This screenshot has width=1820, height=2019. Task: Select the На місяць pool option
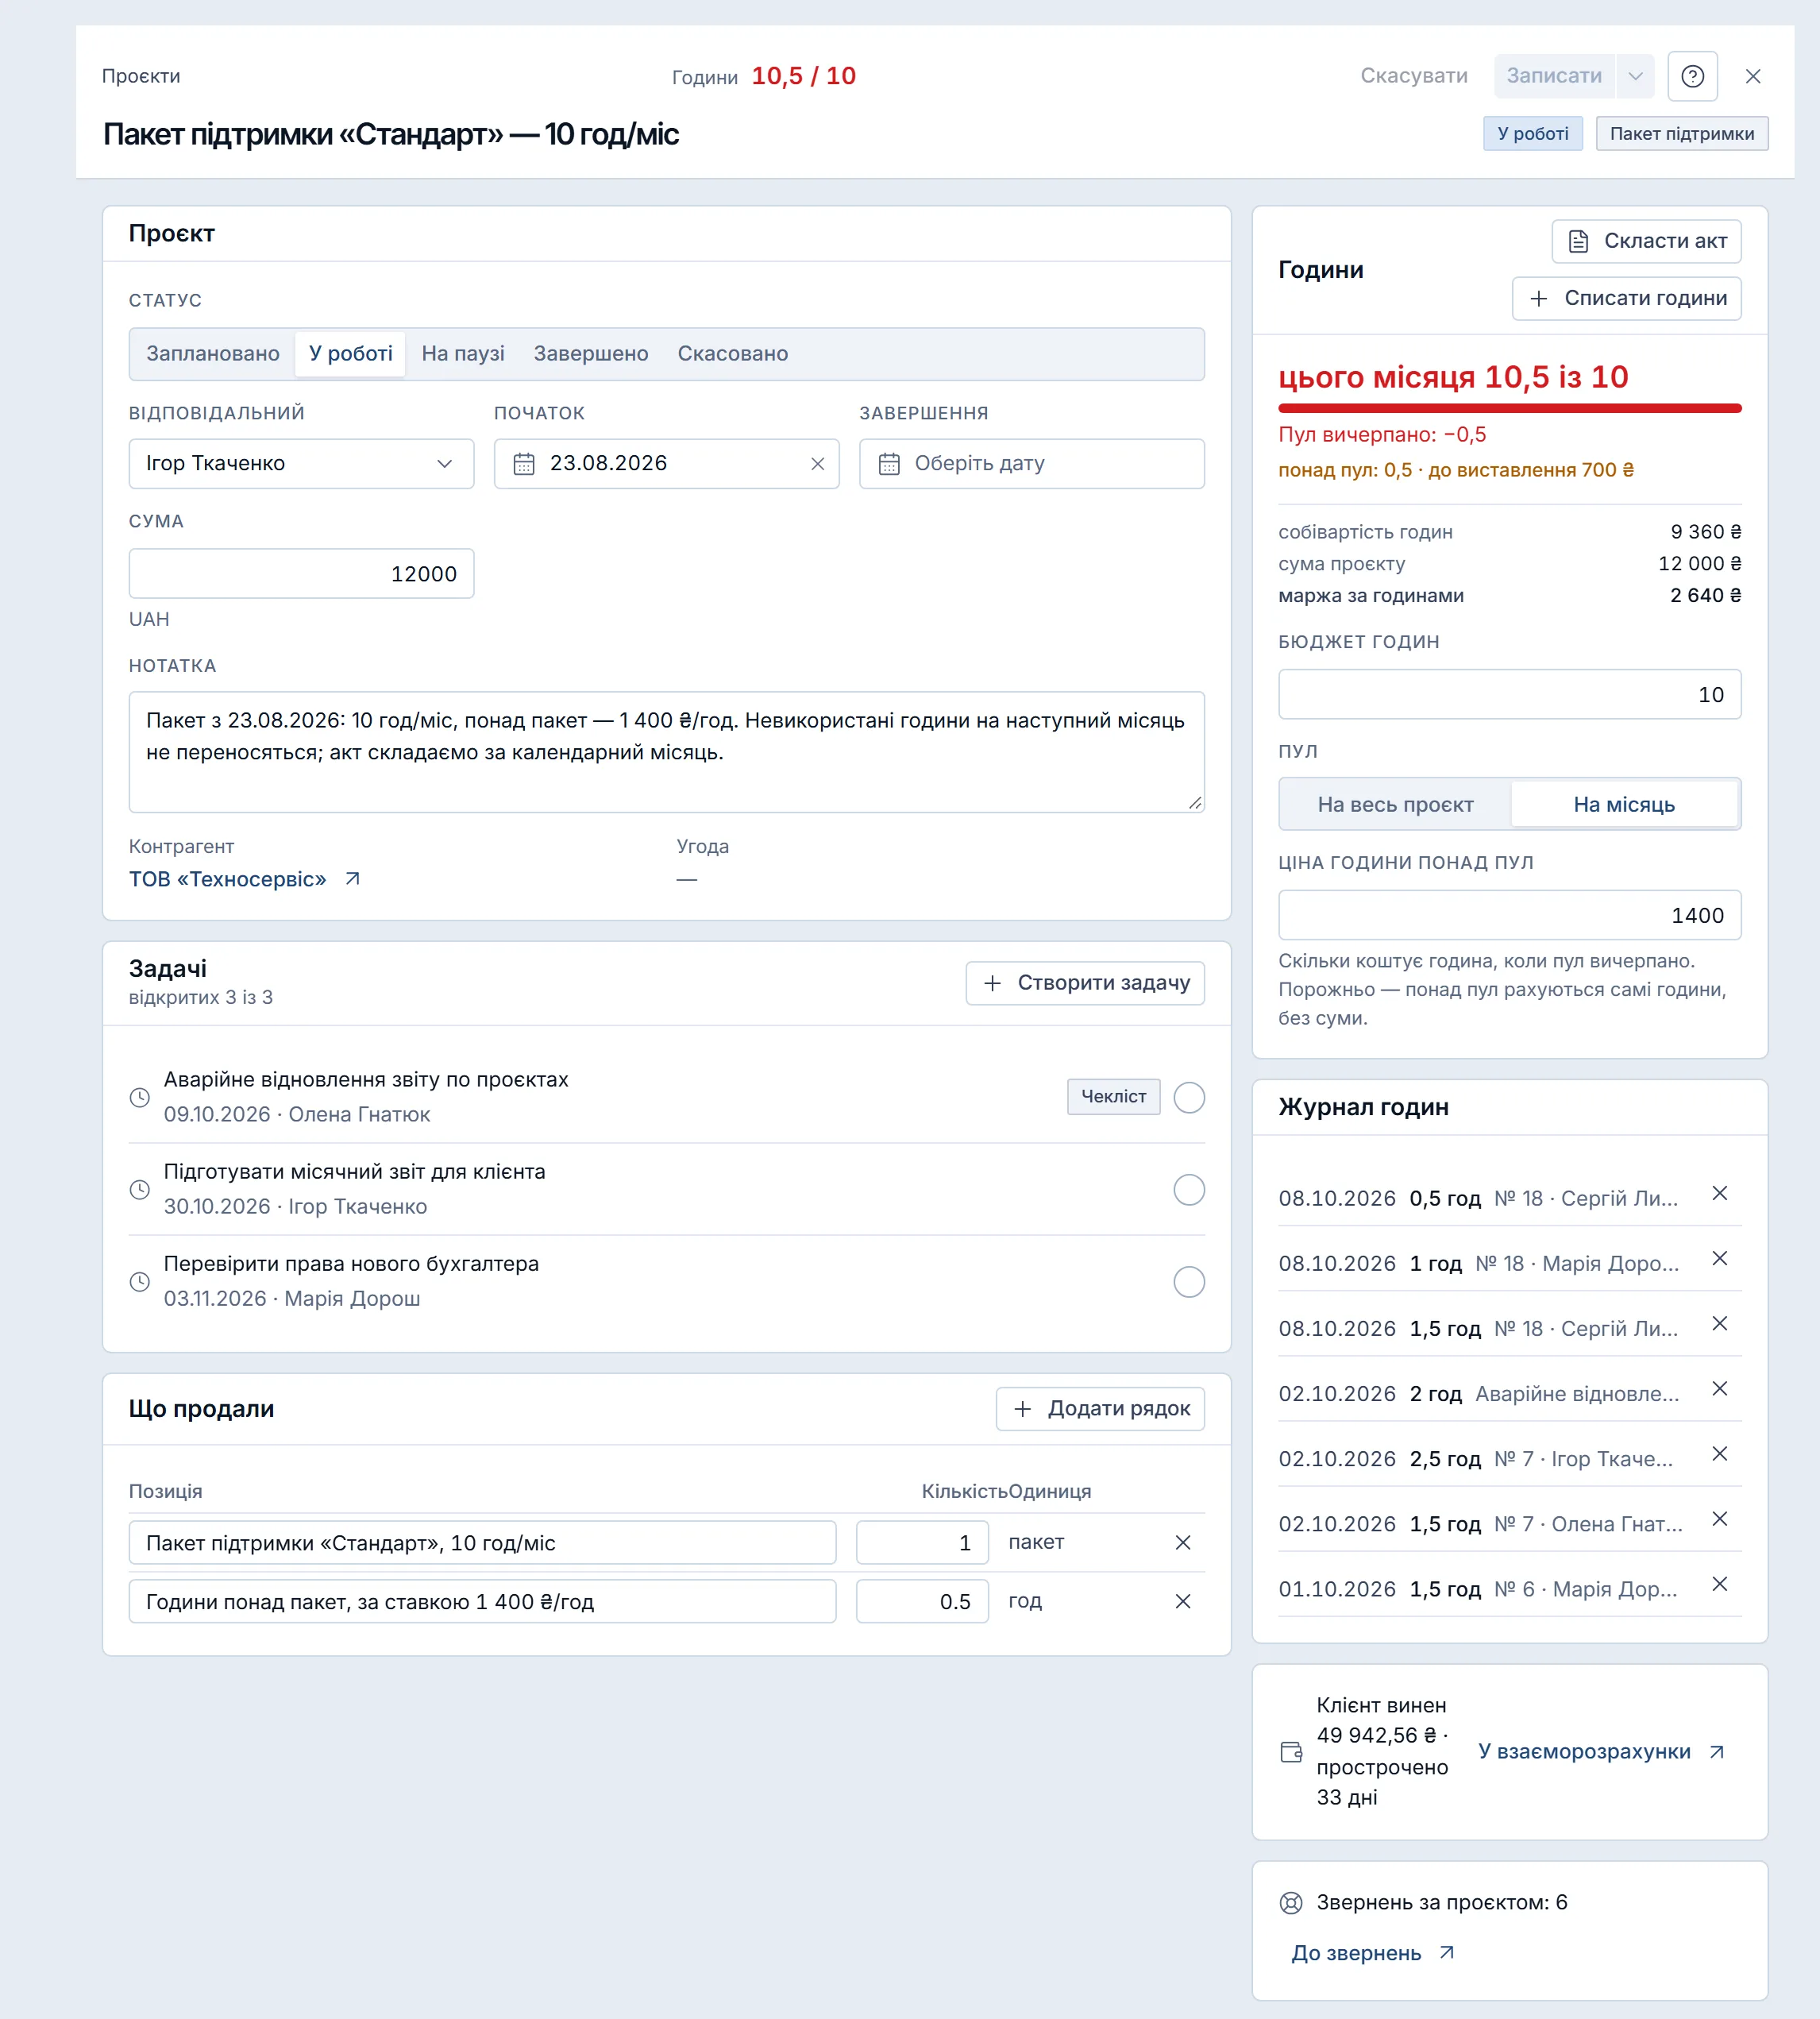pyautogui.click(x=1624, y=805)
